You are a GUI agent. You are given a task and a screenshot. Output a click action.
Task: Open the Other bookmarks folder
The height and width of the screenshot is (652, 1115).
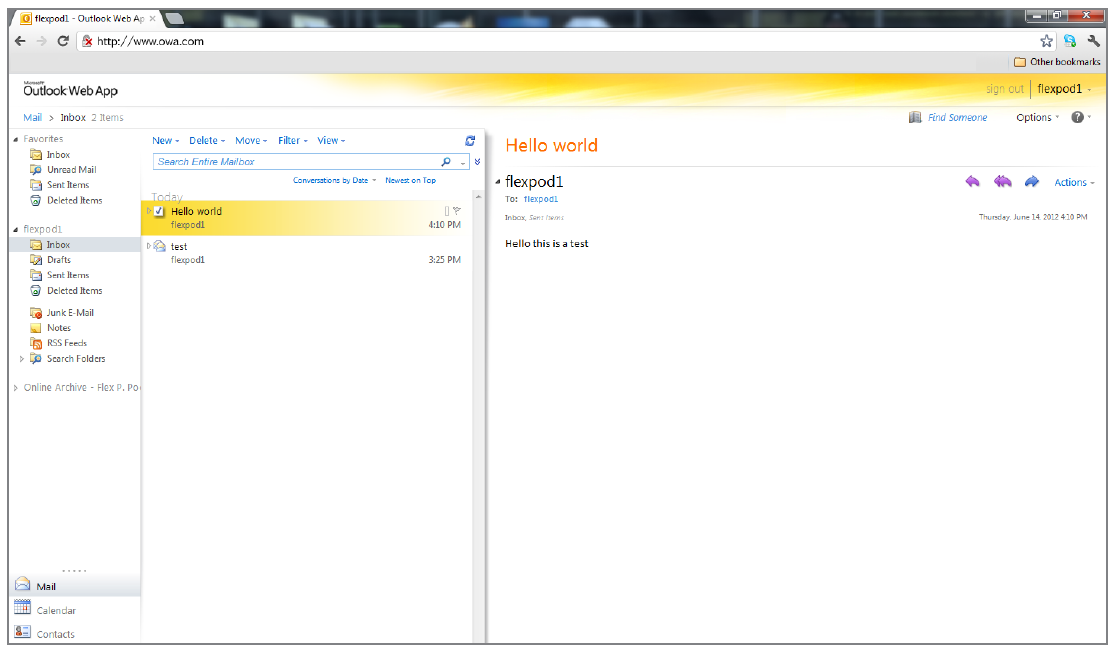[1057, 62]
